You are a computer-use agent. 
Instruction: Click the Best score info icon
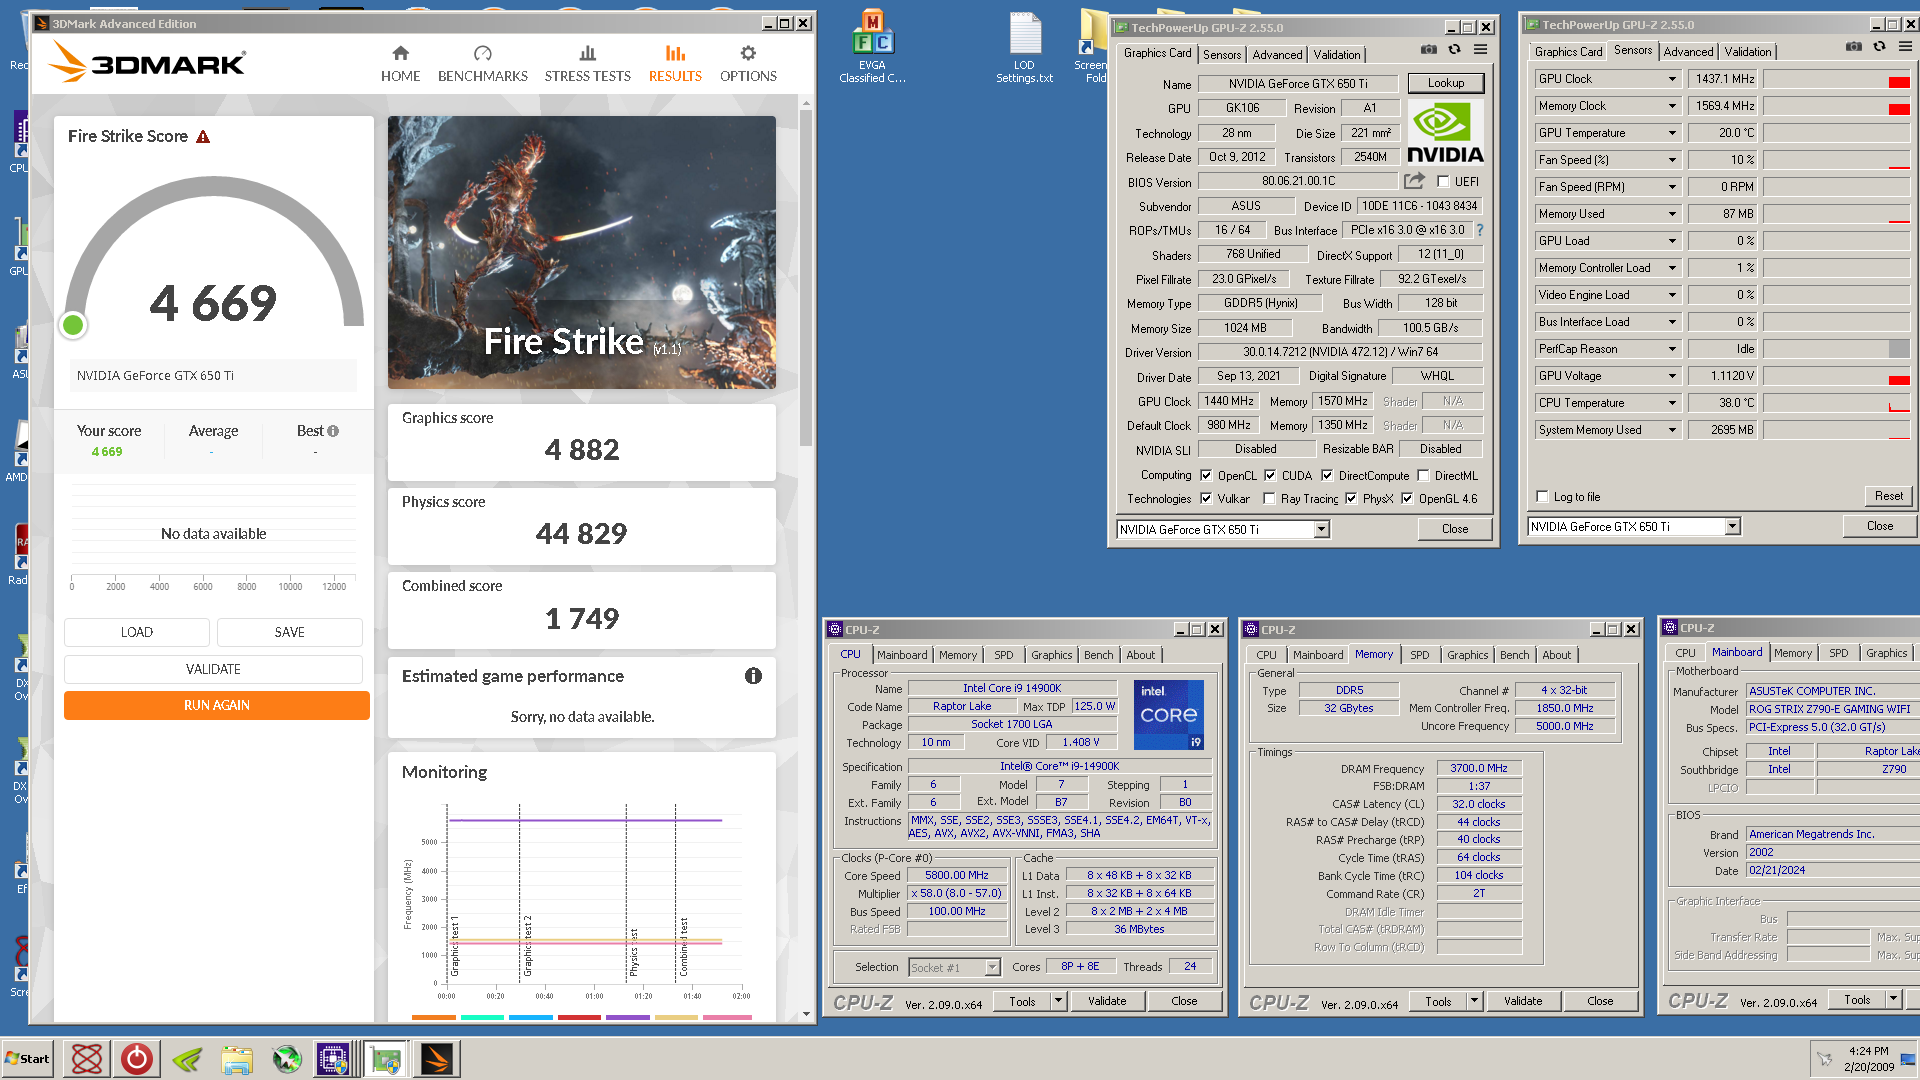pos(333,431)
